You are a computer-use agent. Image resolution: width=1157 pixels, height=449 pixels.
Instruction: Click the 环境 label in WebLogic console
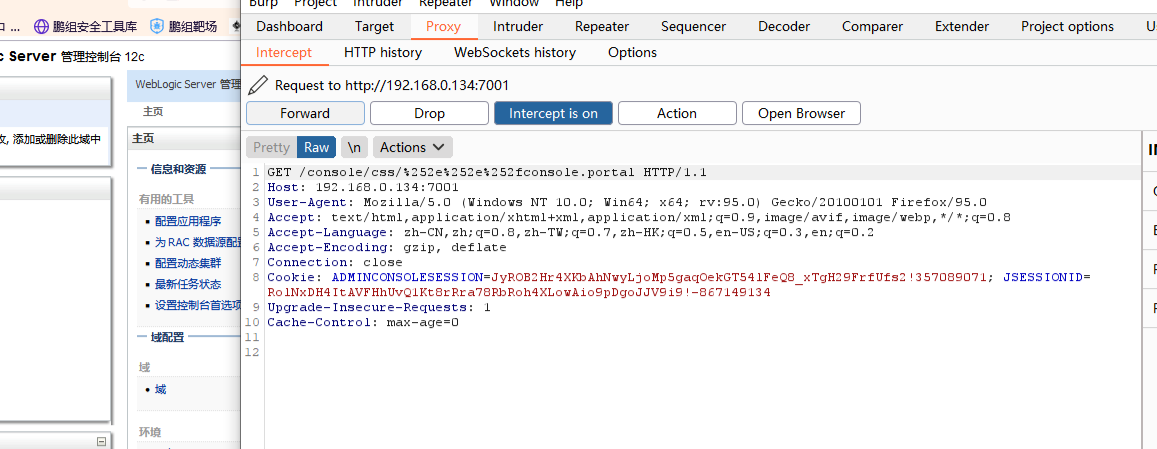[x=150, y=432]
